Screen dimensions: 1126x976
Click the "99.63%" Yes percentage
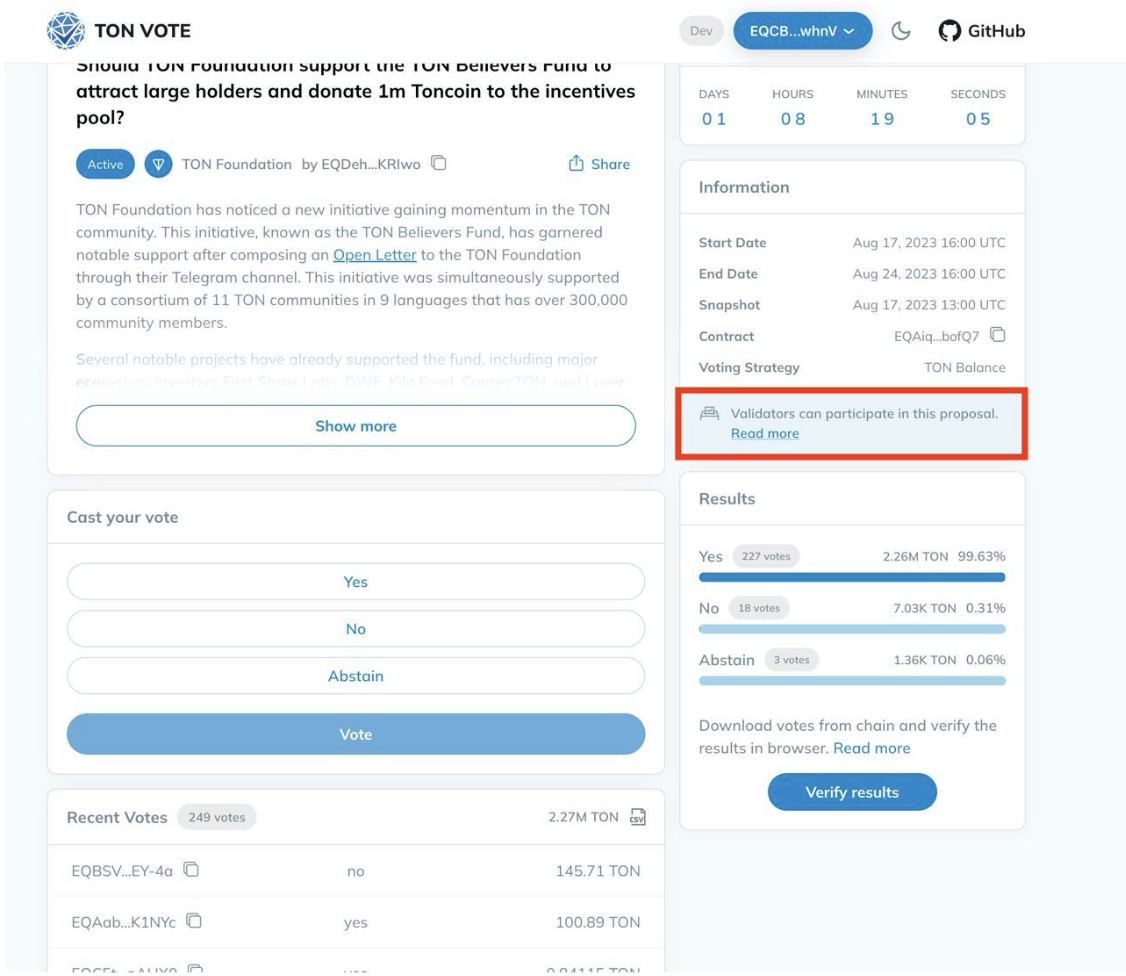[982, 557]
